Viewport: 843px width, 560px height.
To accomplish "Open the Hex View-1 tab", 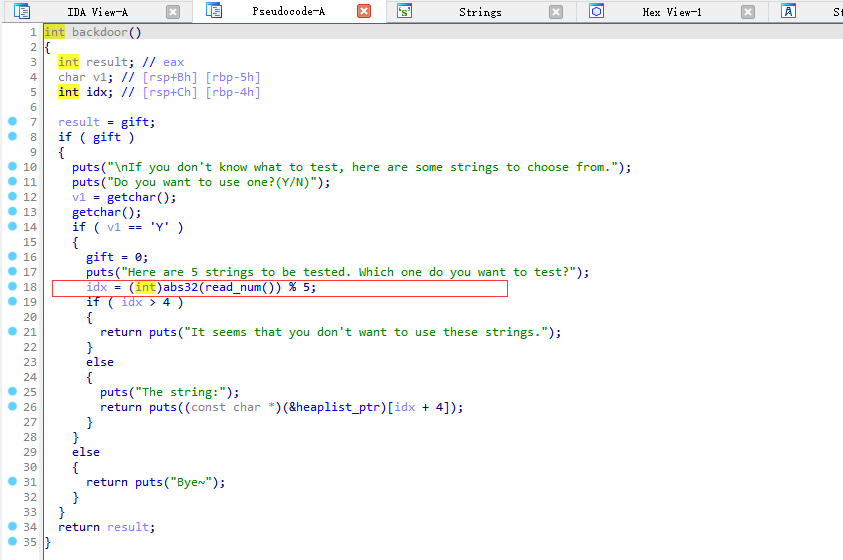I will click(671, 12).
